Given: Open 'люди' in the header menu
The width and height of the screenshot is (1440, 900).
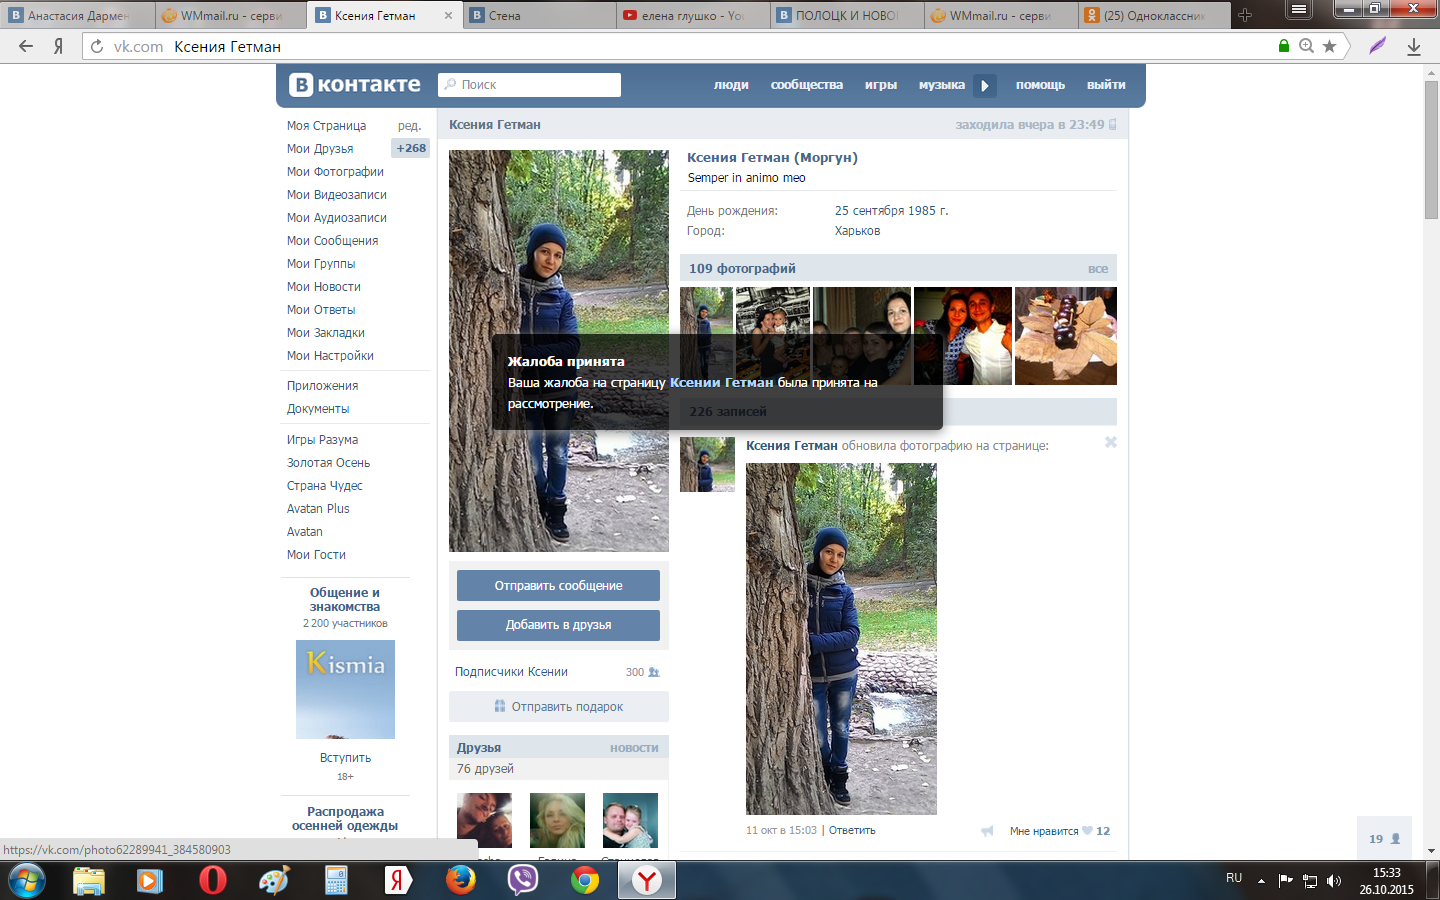Looking at the screenshot, I should (x=731, y=85).
